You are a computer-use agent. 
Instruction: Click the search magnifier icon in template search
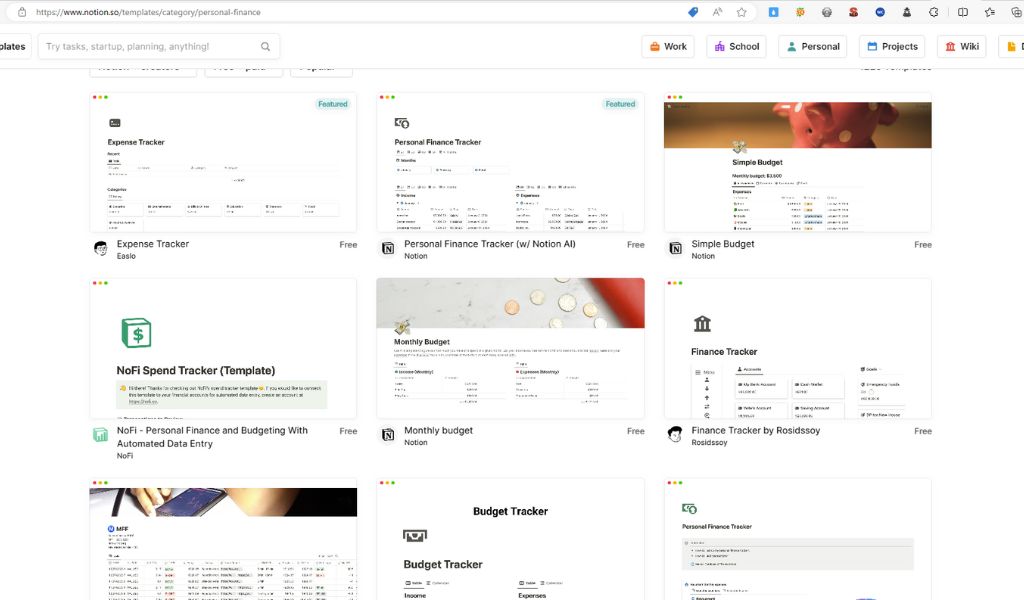point(265,46)
